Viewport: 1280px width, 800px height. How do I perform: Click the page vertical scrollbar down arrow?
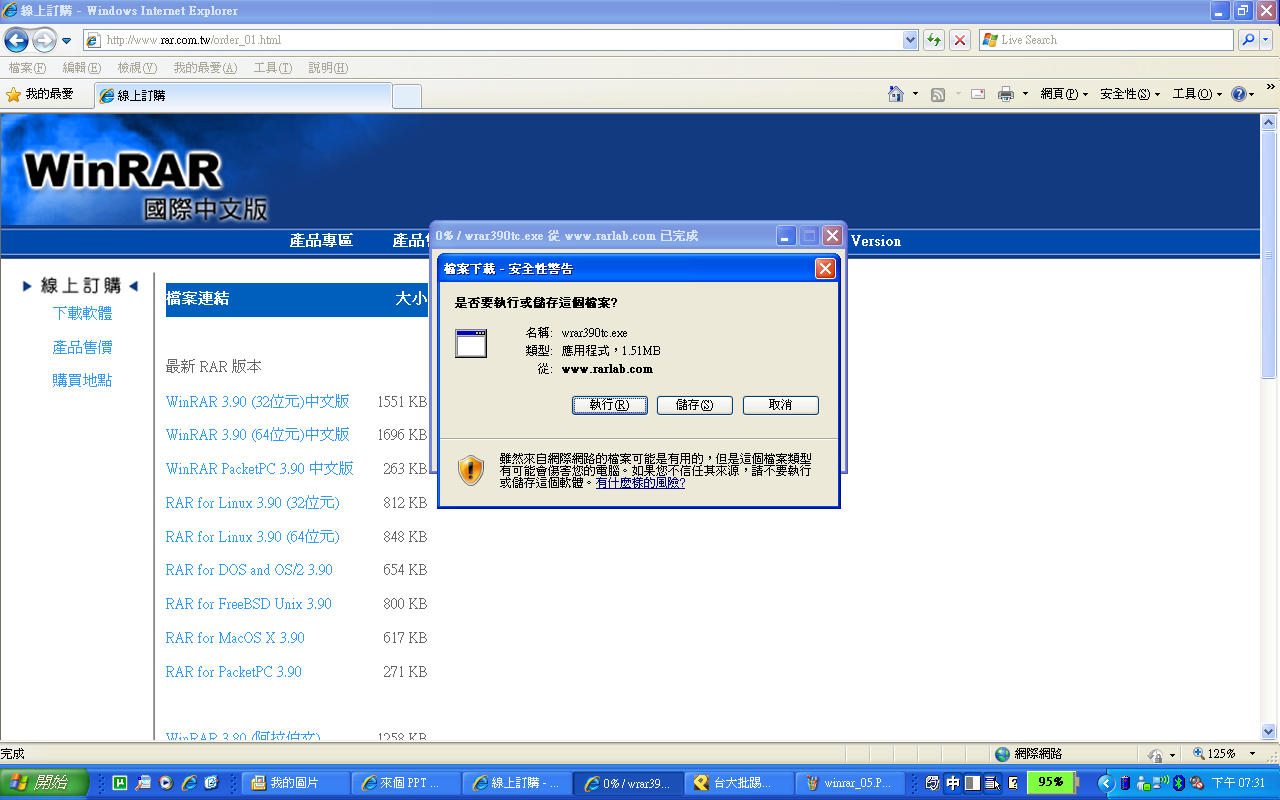point(1269,731)
